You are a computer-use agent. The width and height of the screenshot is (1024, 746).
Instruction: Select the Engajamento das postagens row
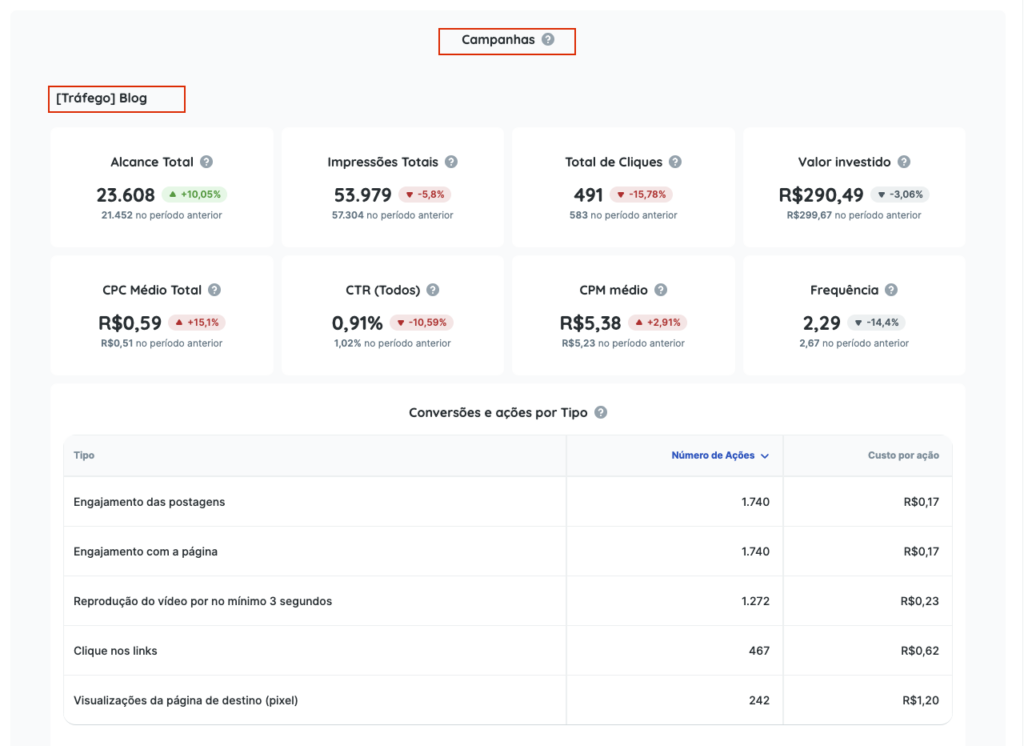[149, 502]
